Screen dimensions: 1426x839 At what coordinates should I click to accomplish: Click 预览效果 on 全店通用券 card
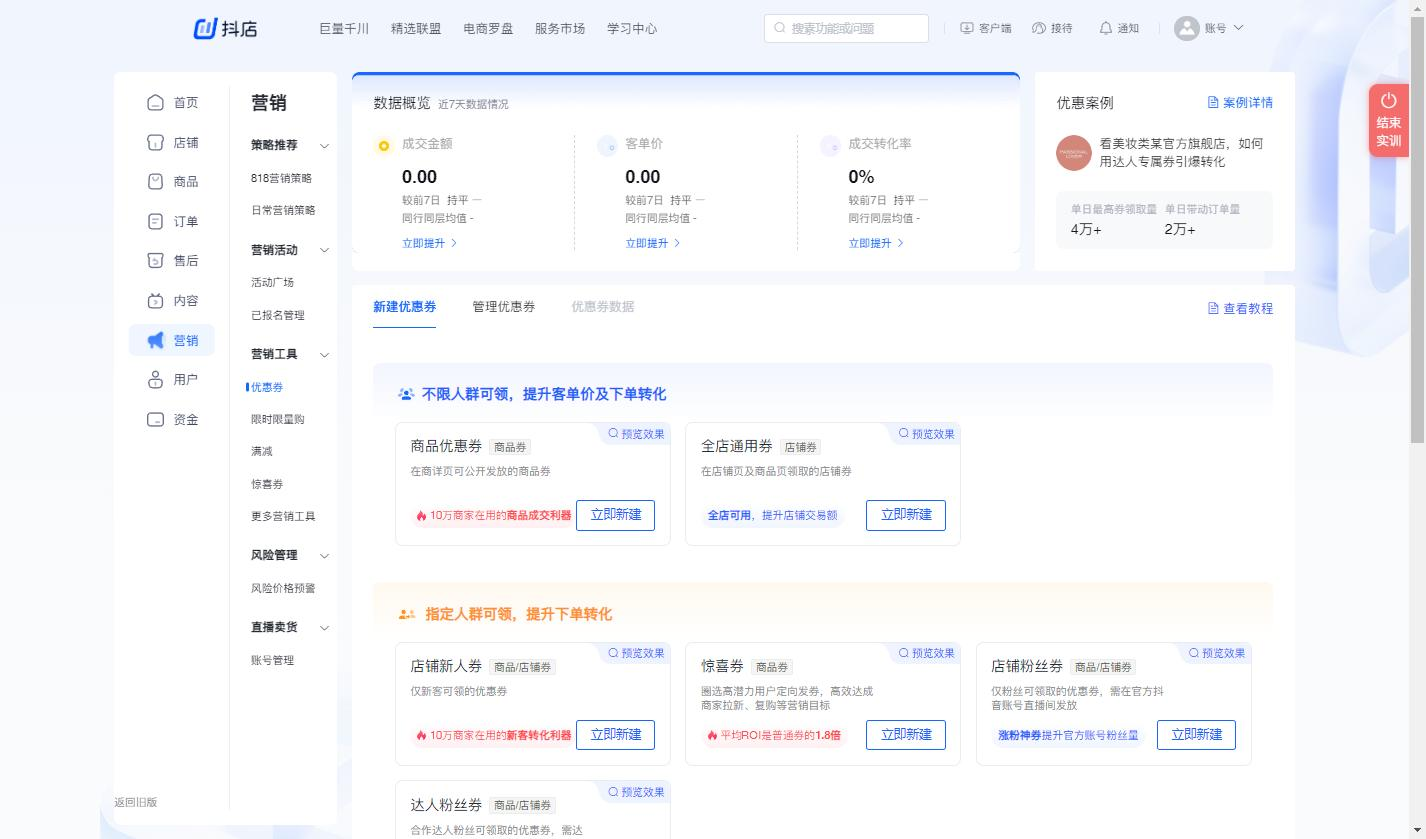pyautogui.click(x=926, y=433)
